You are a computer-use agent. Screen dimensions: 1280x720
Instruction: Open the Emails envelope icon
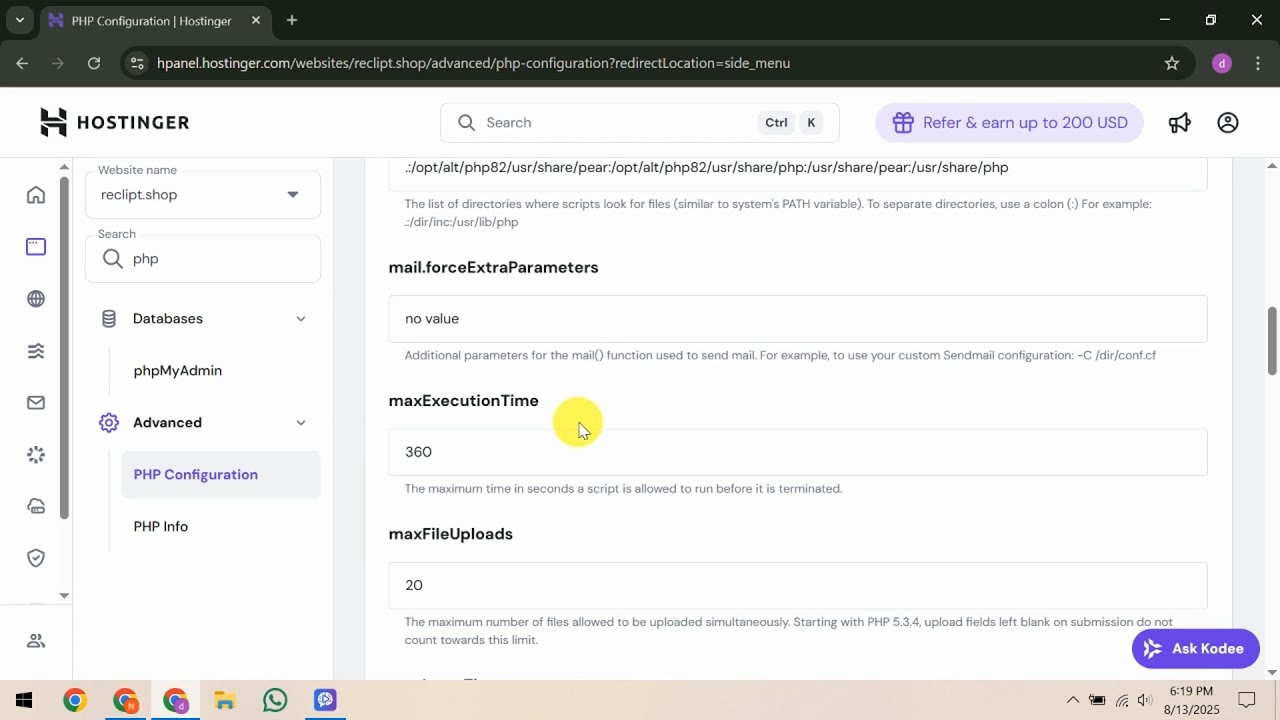coord(36,403)
